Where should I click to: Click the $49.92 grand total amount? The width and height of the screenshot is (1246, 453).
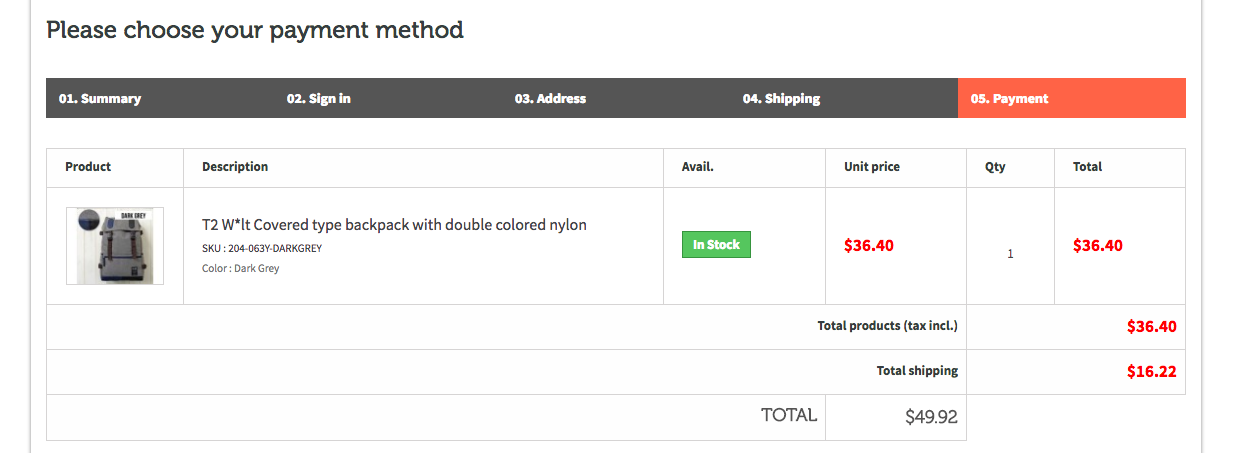point(931,417)
